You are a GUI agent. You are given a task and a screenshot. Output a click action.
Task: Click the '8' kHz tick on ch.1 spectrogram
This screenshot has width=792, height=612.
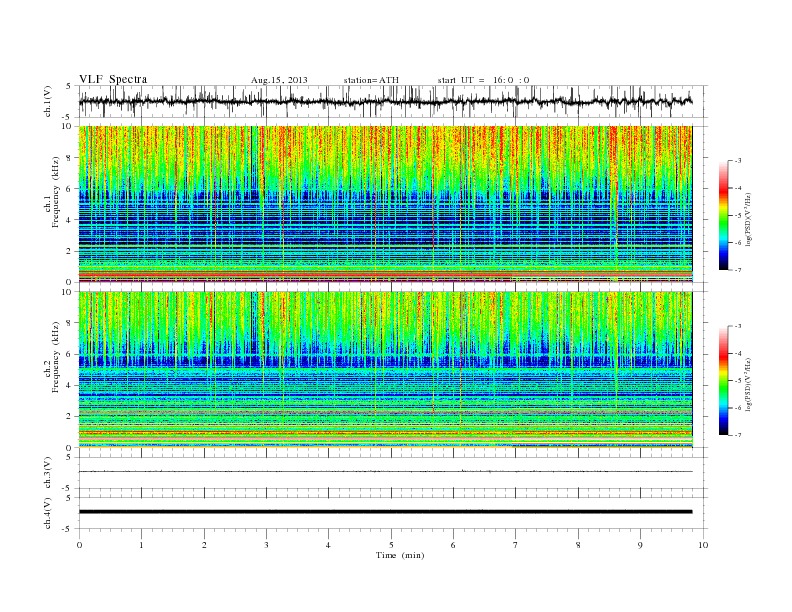(x=70, y=158)
